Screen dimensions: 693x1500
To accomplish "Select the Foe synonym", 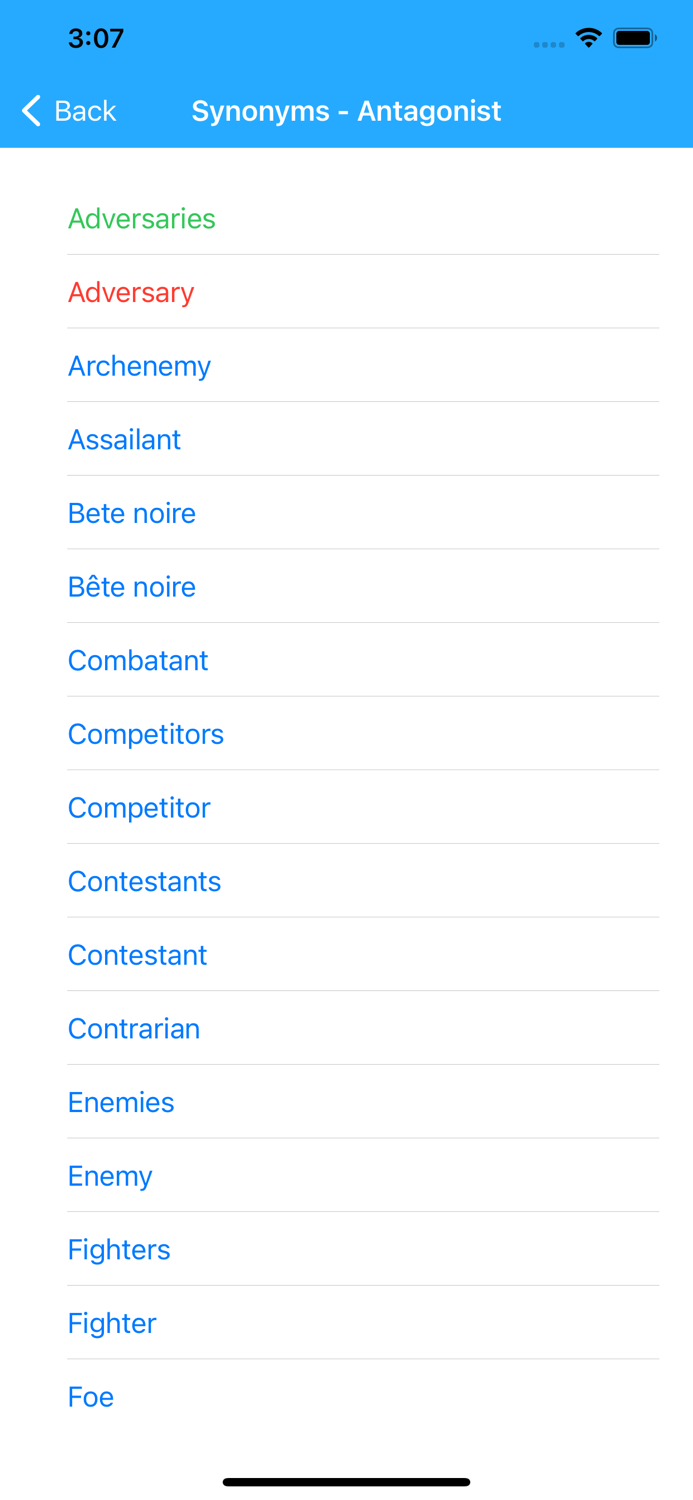I will (x=91, y=1397).
